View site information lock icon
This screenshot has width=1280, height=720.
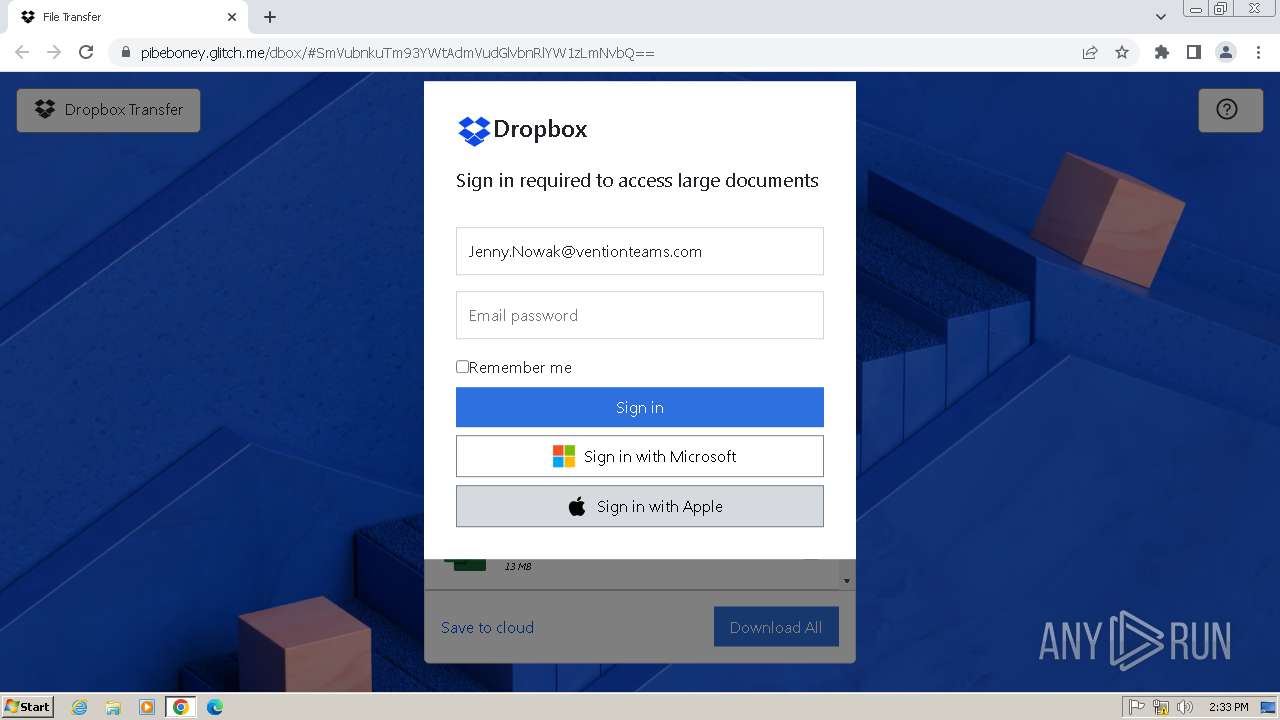tap(125, 53)
